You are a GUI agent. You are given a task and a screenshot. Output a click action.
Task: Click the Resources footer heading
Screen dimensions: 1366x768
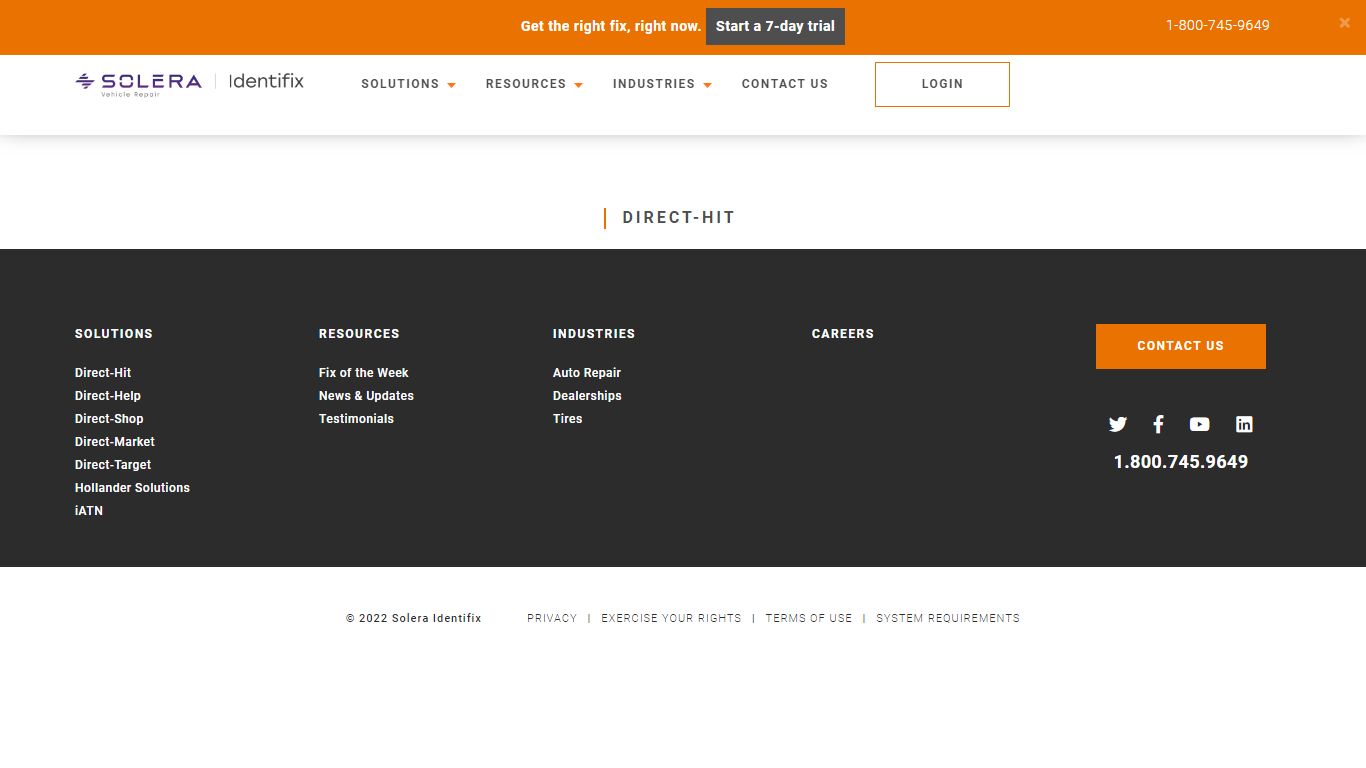point(359,334)
